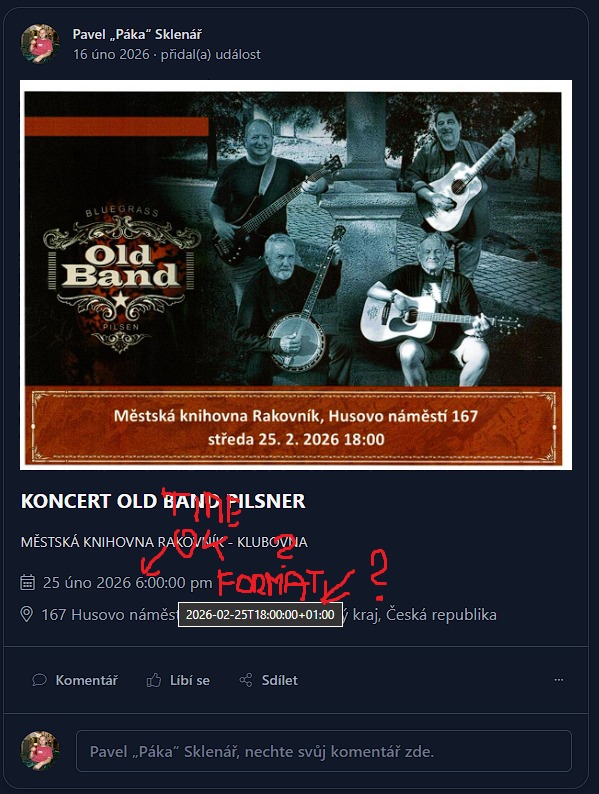Click the Sdílet button label
599x794 pixels.
[279, 680]
